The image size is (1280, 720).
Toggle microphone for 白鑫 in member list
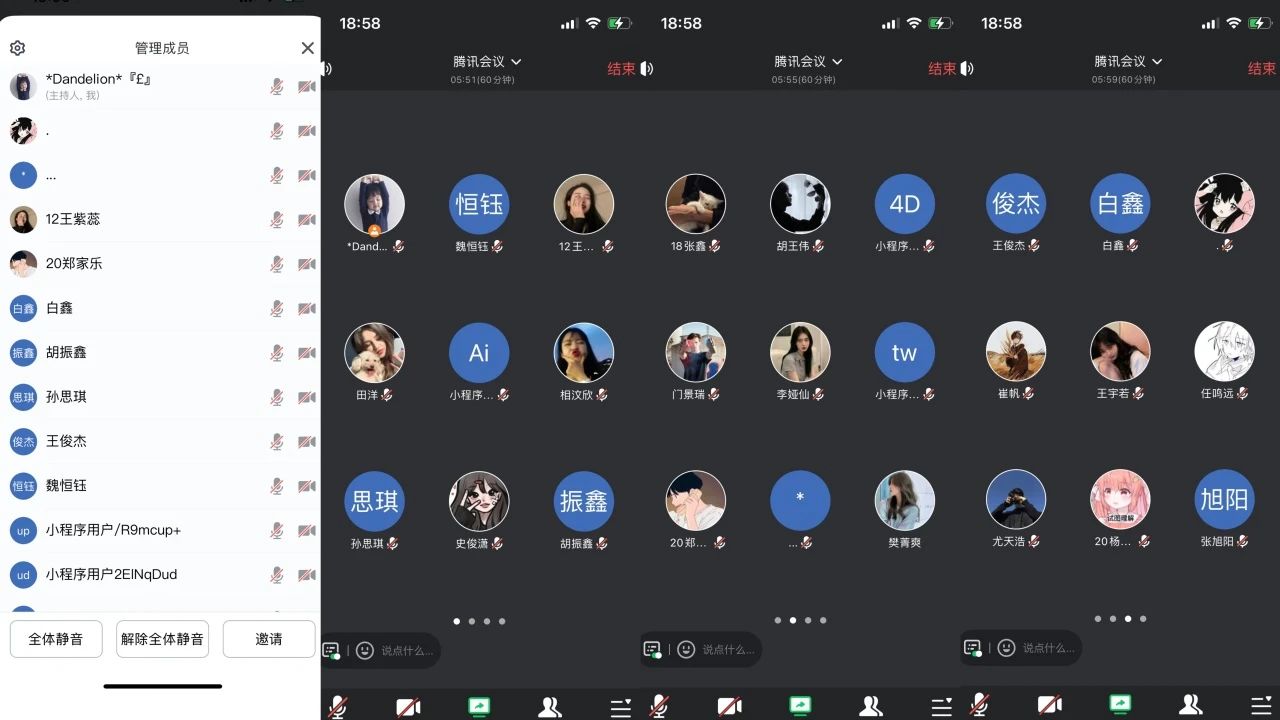tap(277, 308)
